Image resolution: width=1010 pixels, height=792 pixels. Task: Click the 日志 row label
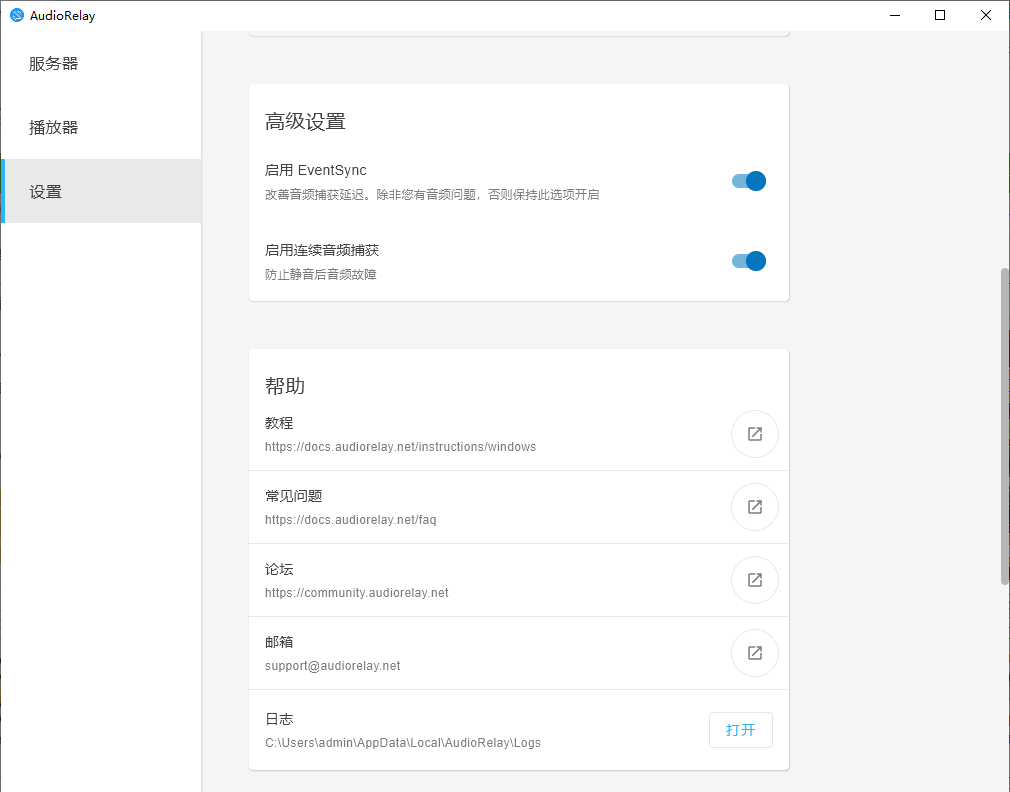coord(279,719)
